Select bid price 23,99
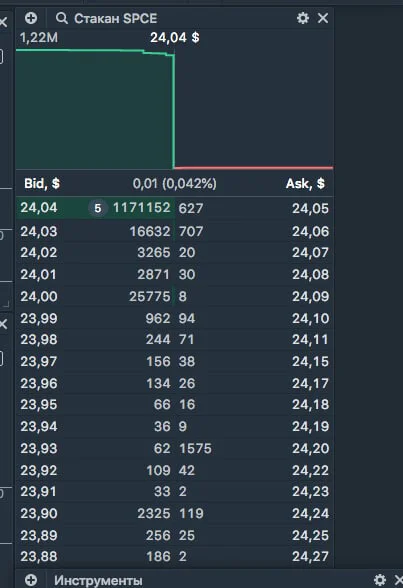This screenshot has height=588, width=403. pyautogui.click(x=39, y=319)
